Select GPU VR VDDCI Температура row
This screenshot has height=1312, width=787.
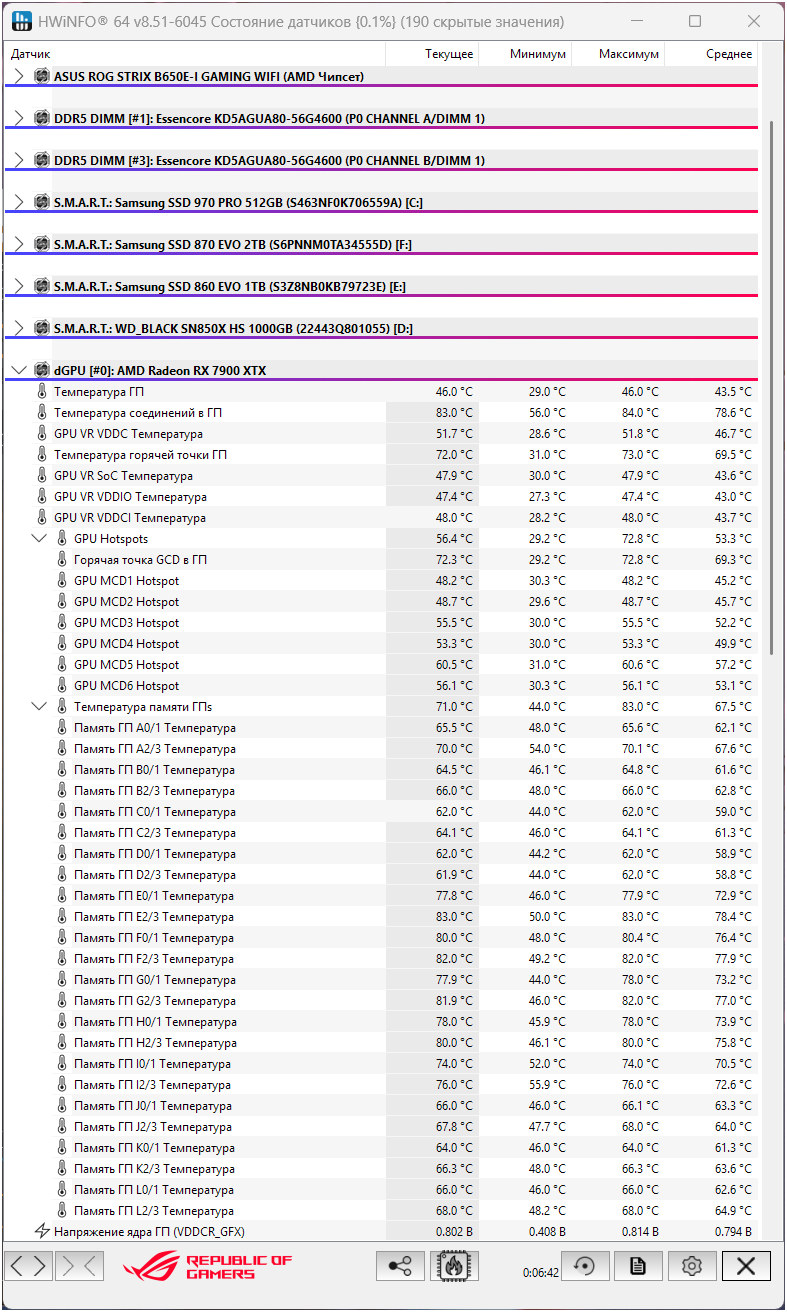click(381, 518)
